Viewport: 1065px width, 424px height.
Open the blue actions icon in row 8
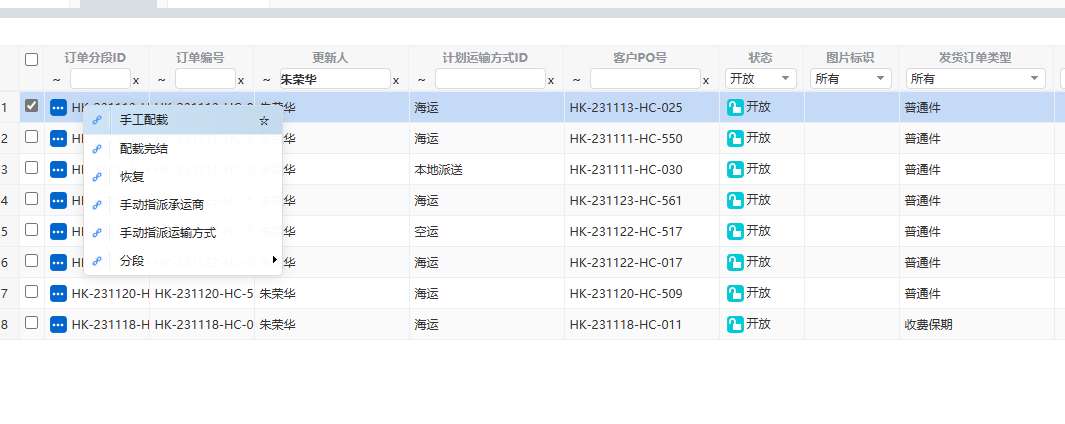click(58, 325)
